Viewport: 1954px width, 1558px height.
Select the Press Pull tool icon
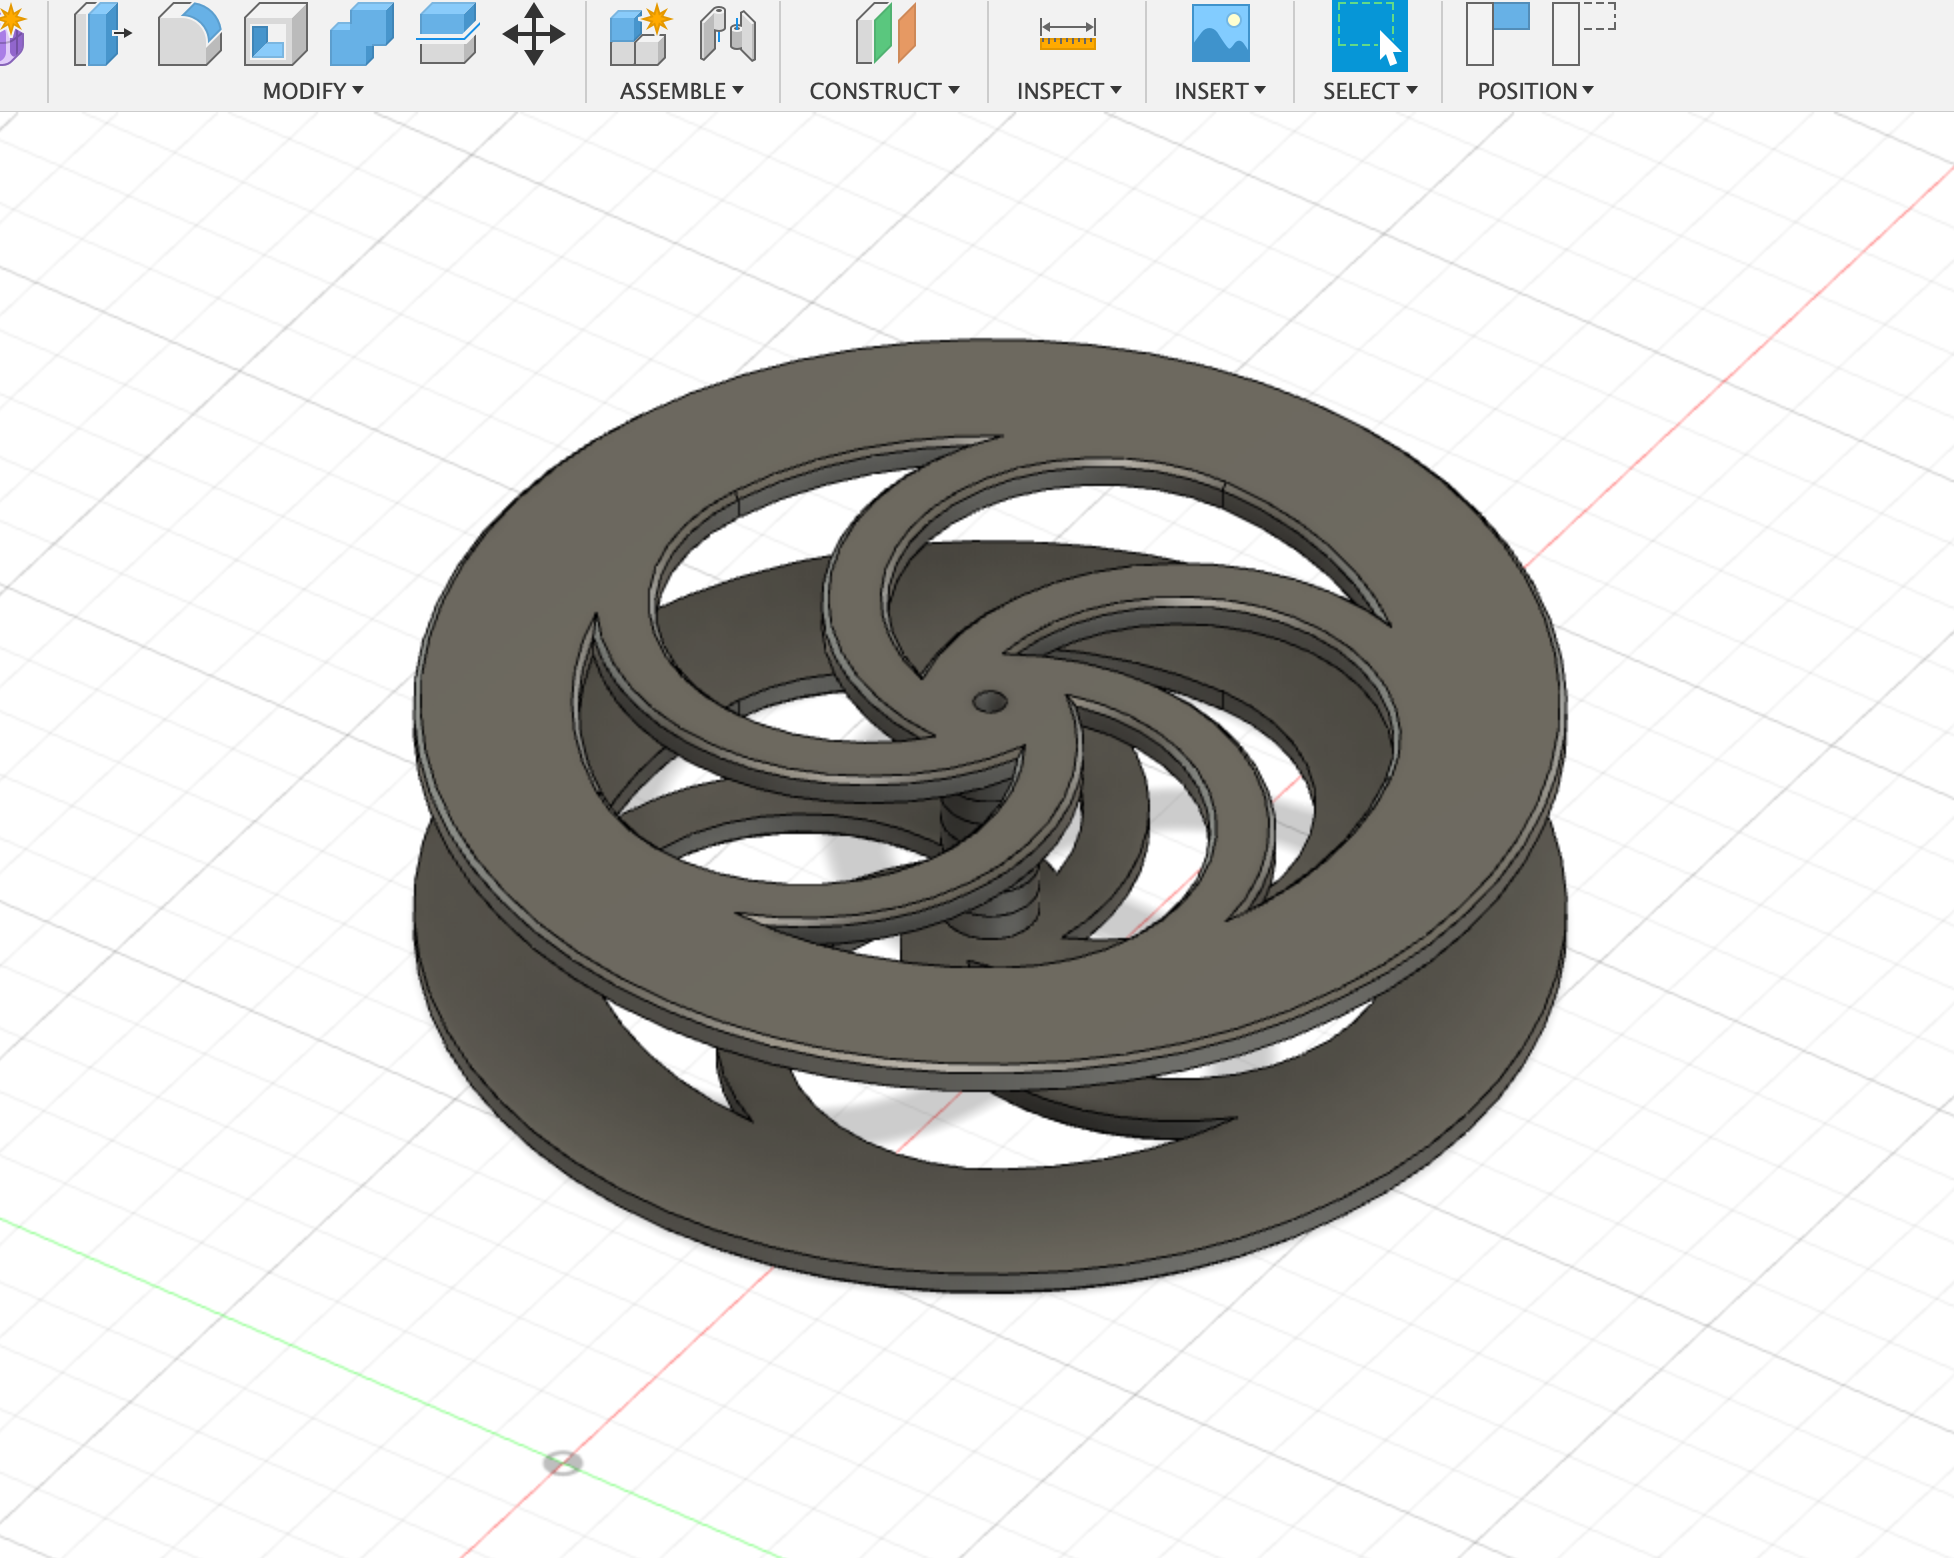pos(102,34)
